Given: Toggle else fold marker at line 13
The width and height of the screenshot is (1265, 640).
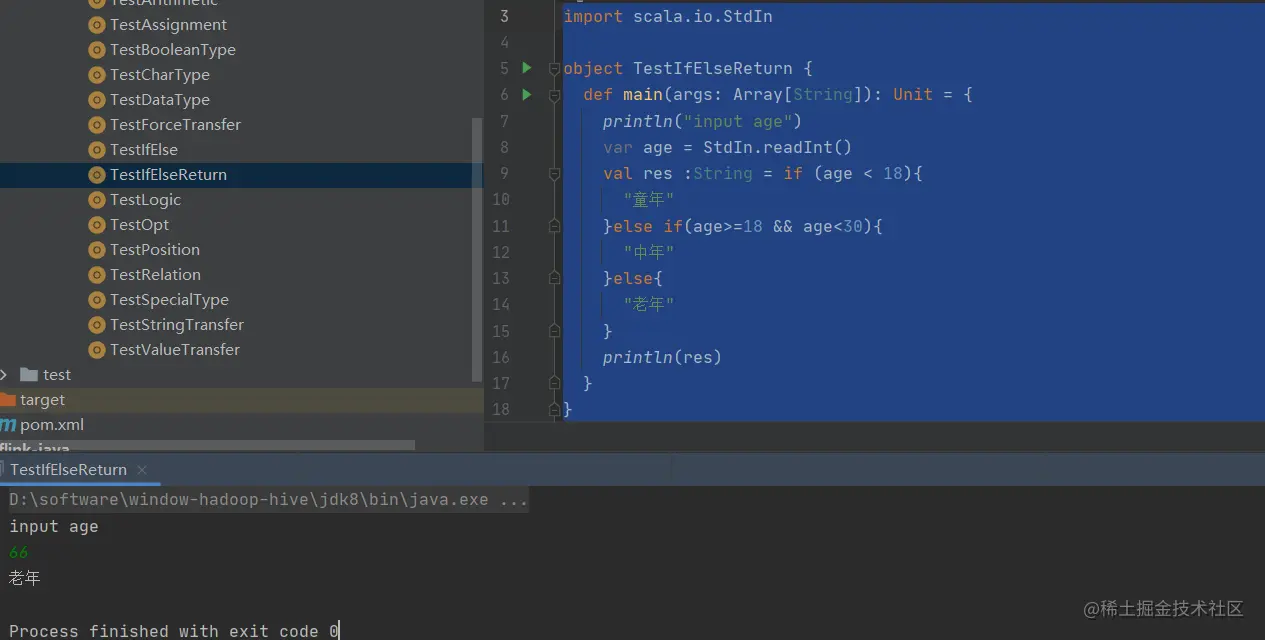Looking at the screenshot, I should tap(554, 278).
